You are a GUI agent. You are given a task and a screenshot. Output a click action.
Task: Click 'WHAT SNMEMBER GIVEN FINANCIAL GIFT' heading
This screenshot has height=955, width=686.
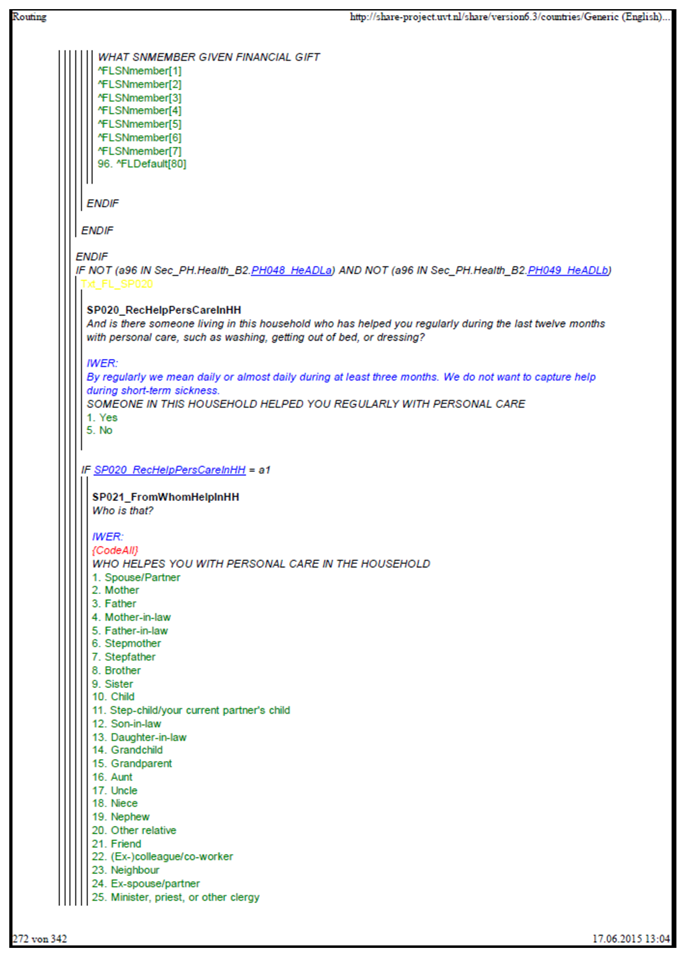(x=209, y=57)
